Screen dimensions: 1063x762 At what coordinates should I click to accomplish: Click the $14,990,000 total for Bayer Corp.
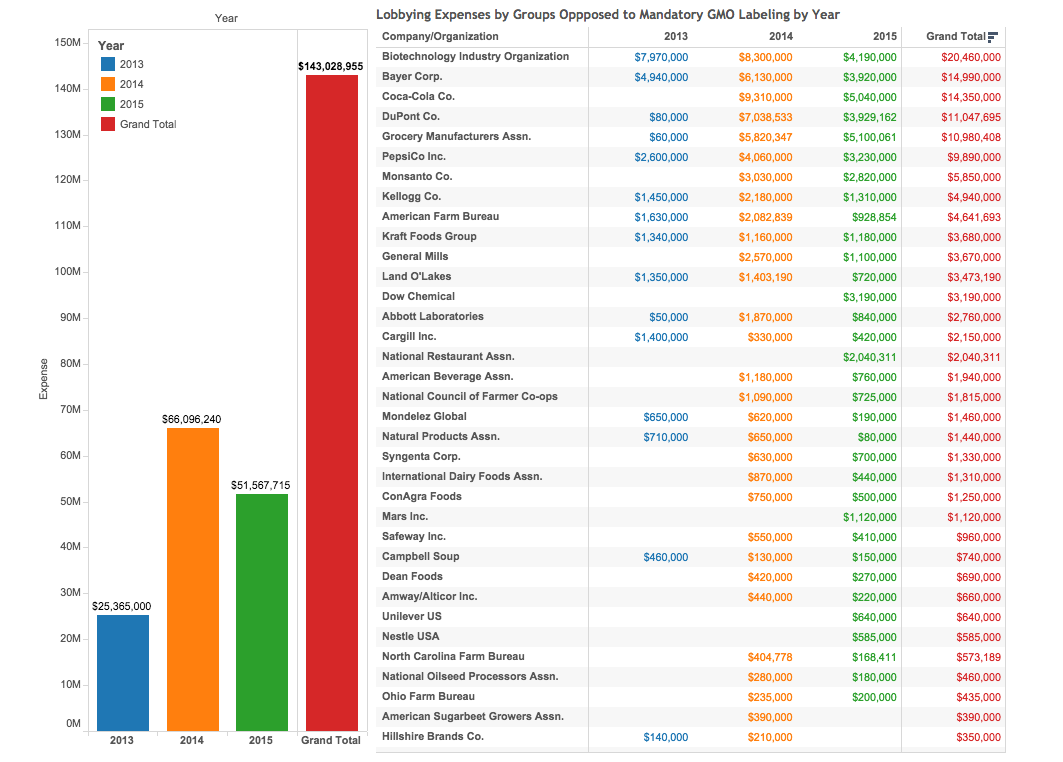pos(971,77)
